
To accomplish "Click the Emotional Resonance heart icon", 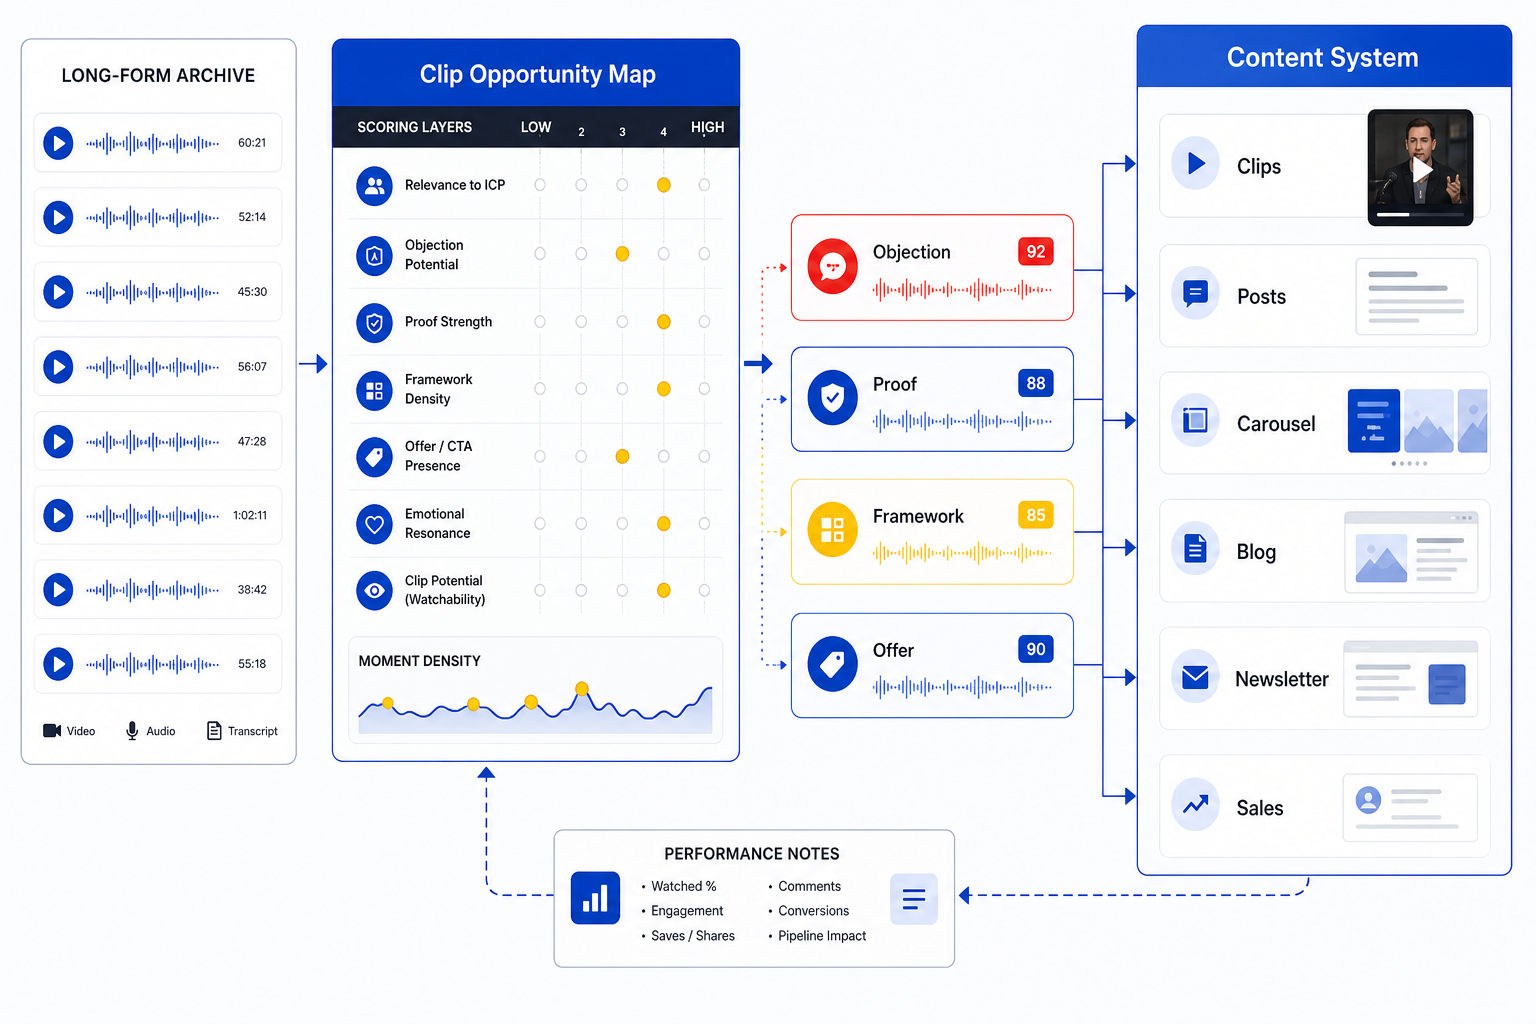I will coord(374,524).
